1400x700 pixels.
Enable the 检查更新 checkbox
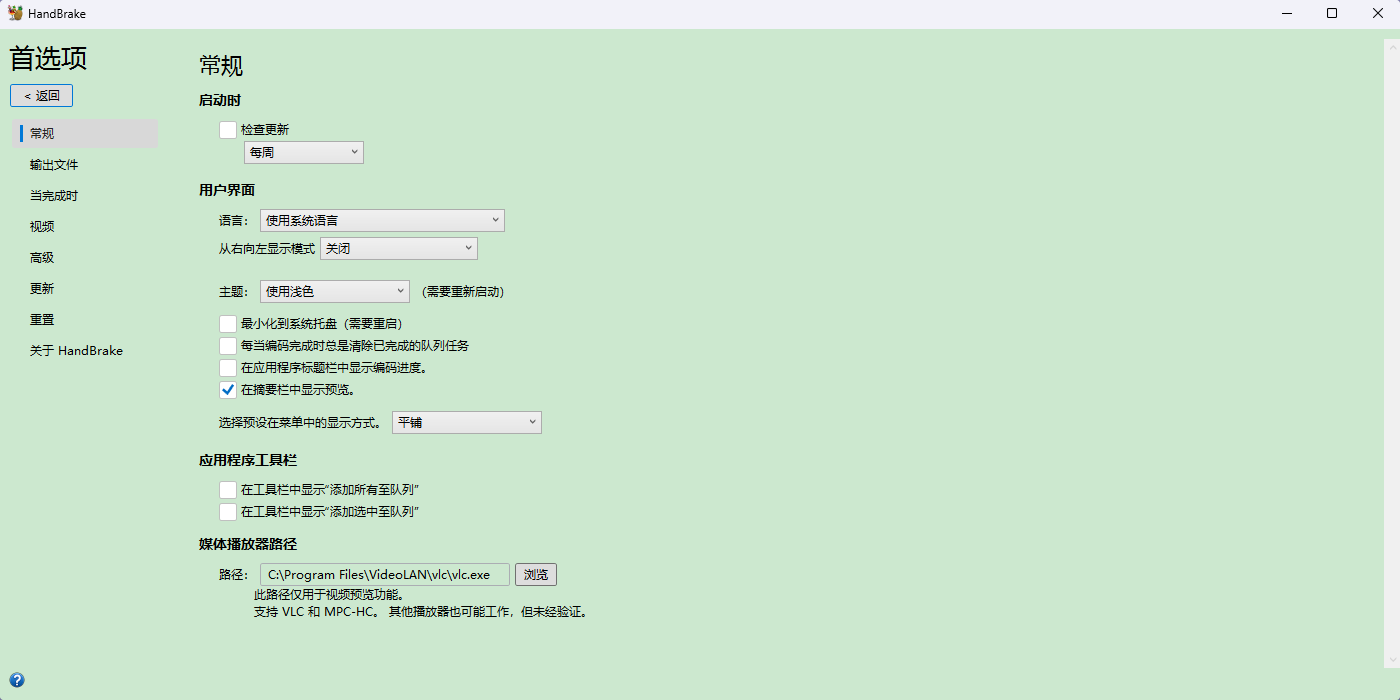pos(228,130)
